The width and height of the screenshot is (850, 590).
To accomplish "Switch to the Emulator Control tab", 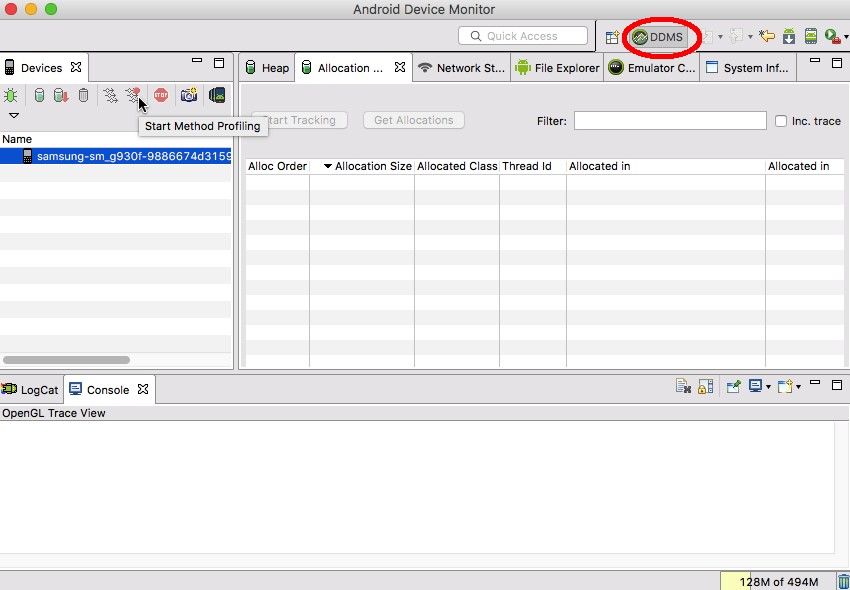I will coord(652,68).
